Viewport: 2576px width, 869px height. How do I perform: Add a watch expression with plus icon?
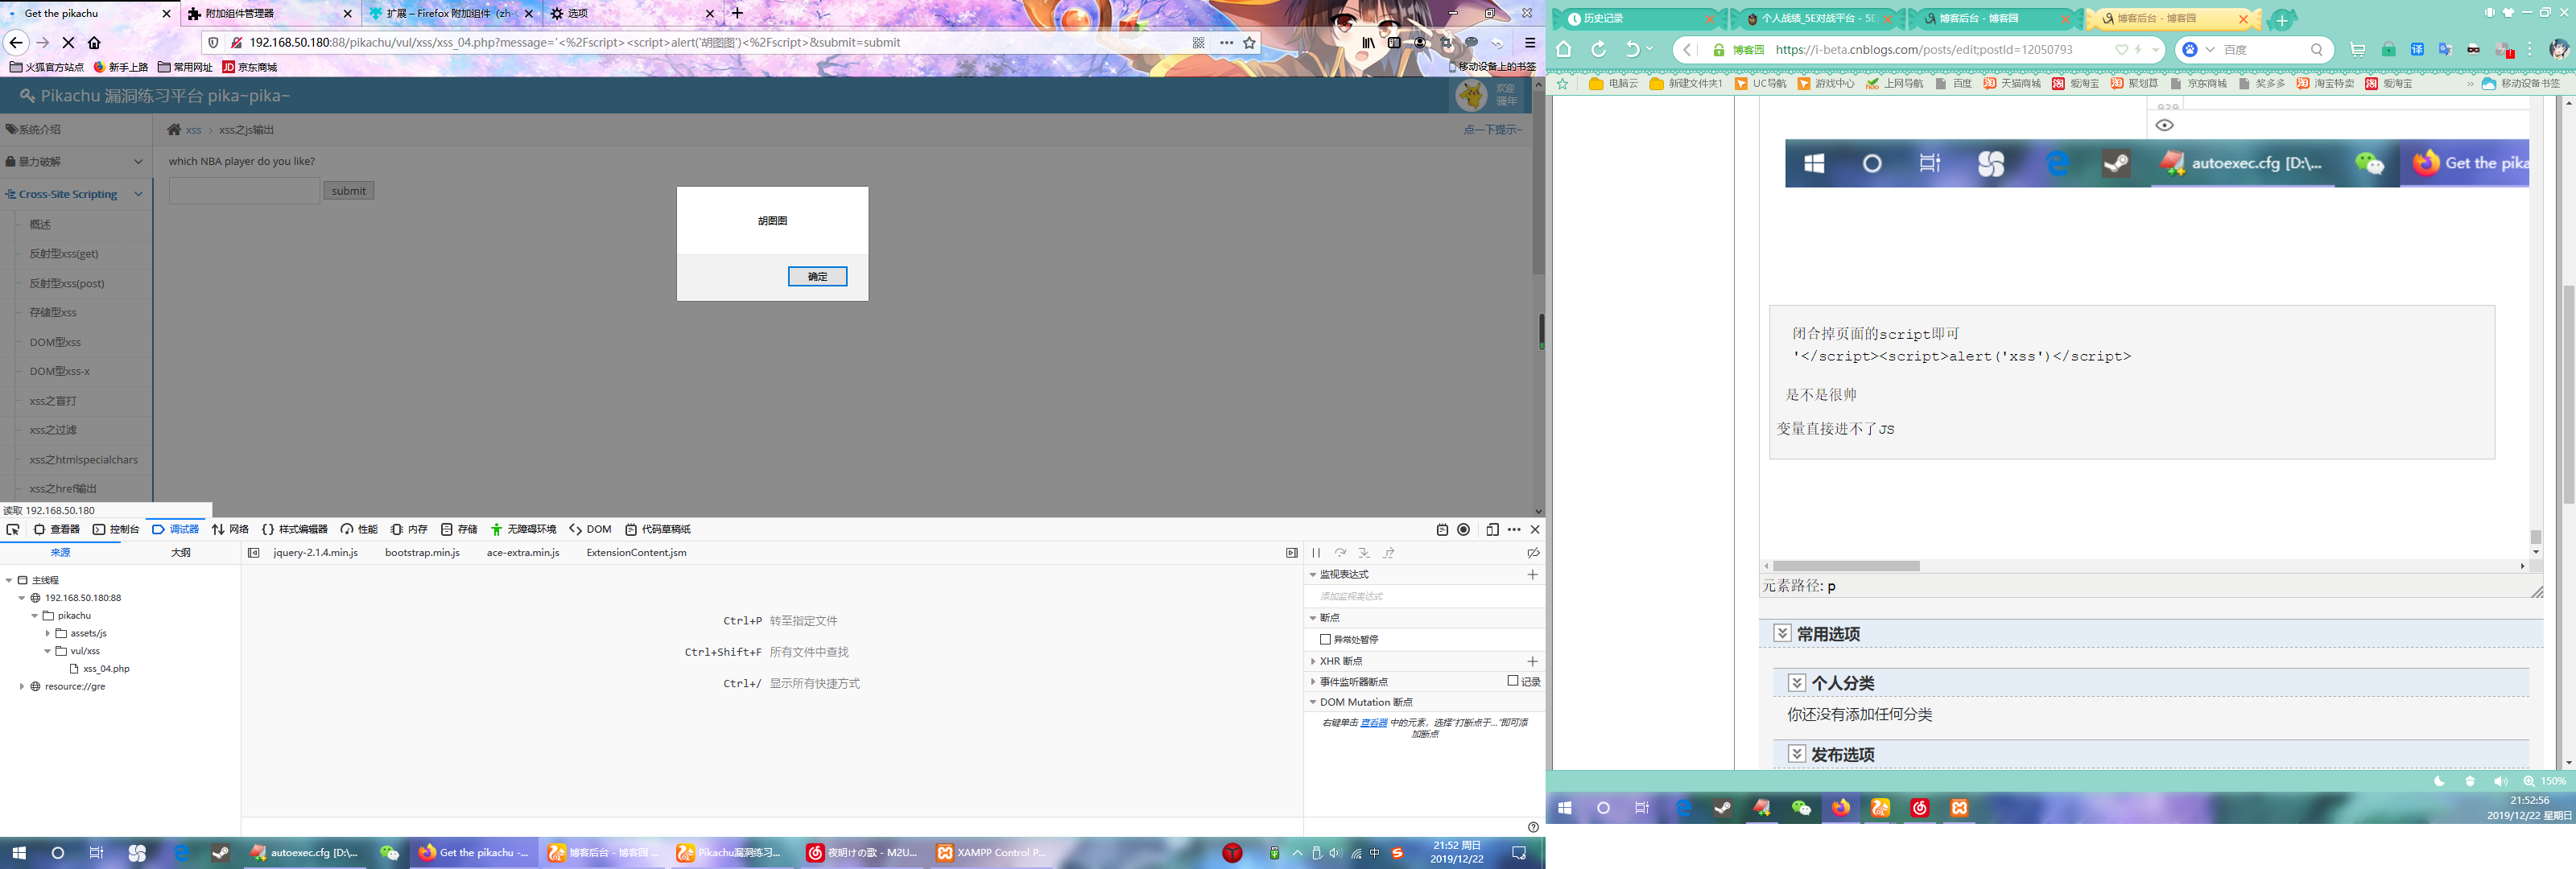(x=1532, y=574)
